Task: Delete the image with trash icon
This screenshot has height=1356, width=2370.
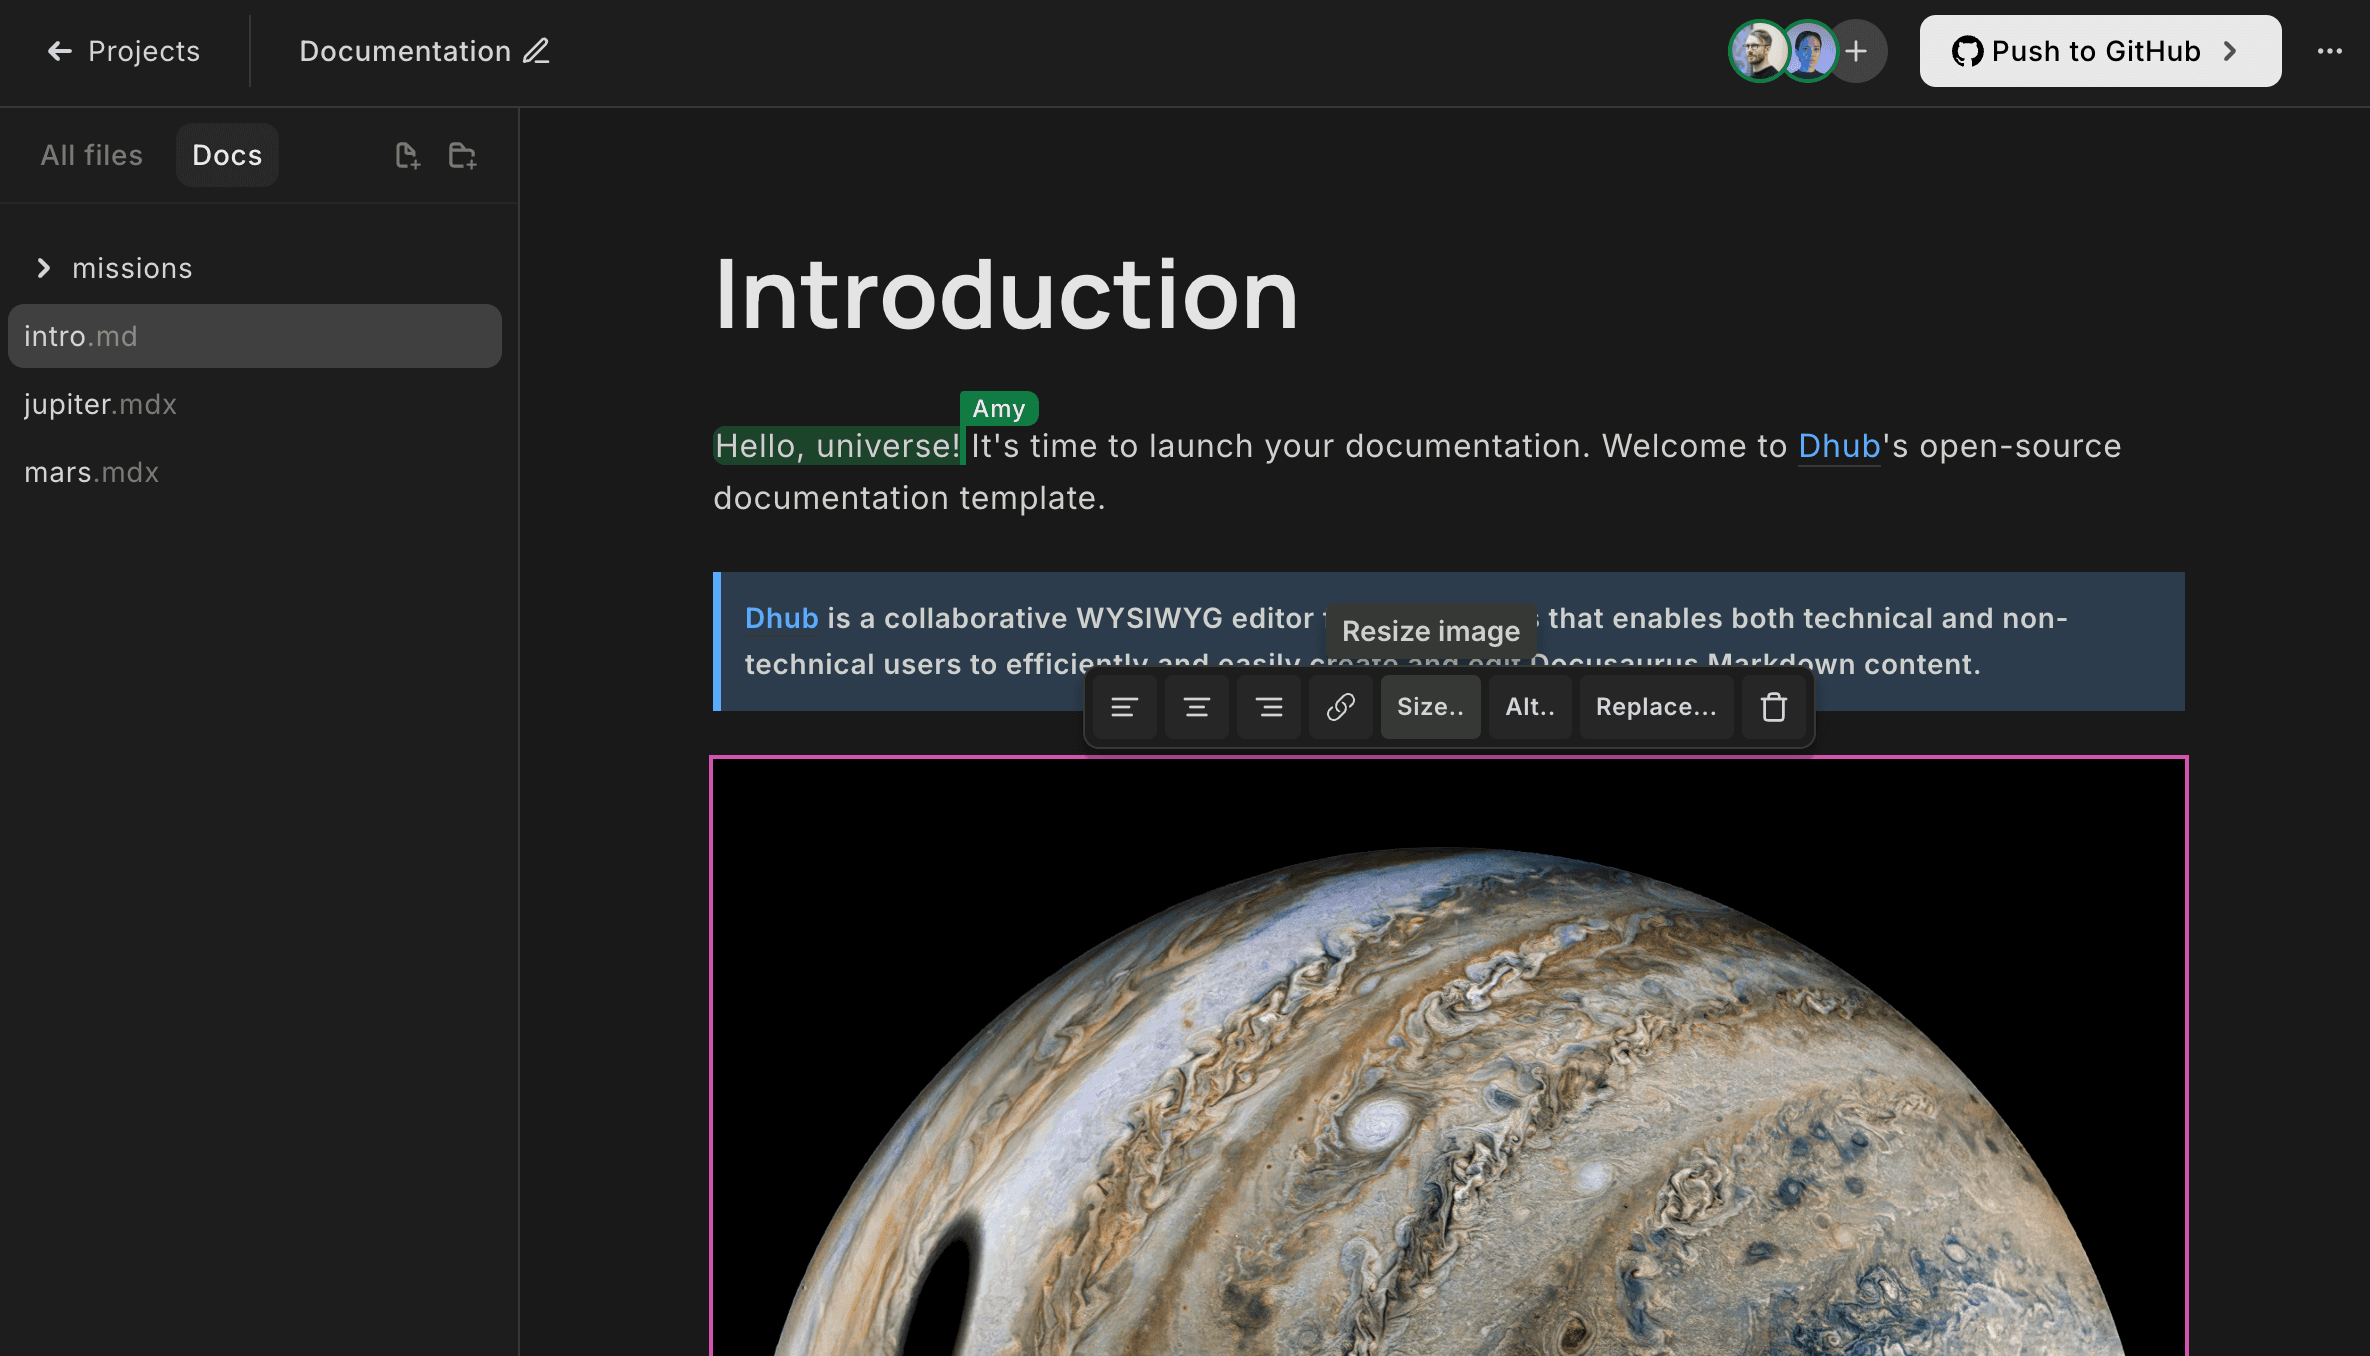Action: pyautogui.click(x=1774, y=707)
